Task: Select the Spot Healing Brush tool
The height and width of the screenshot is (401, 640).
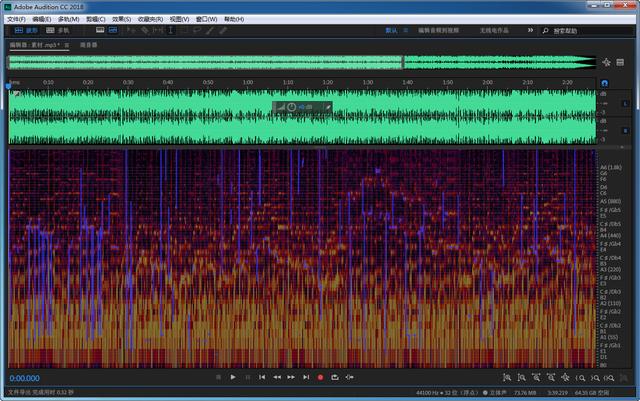Action: (223, 31)
